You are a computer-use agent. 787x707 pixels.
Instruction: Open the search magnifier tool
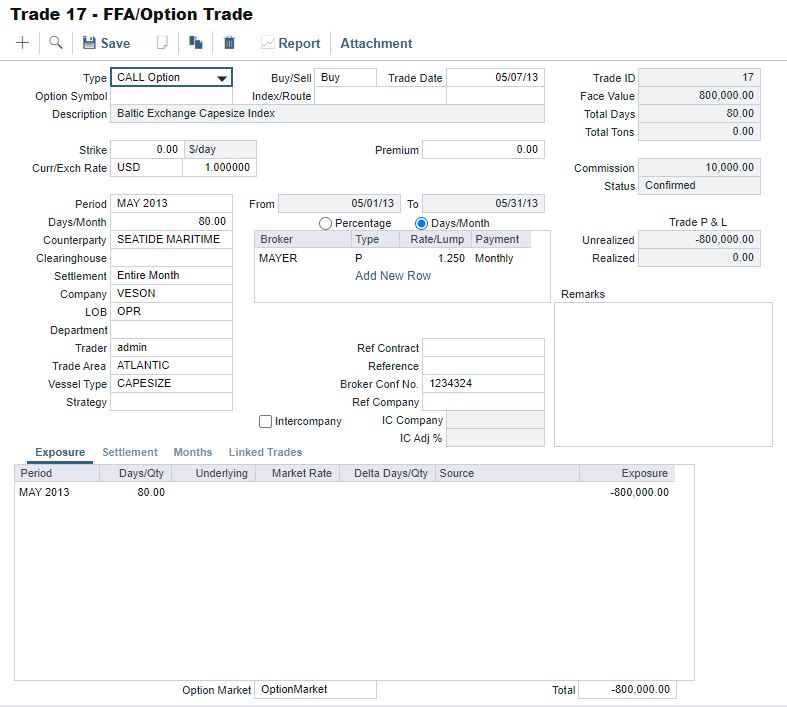(x=56, y=43)
